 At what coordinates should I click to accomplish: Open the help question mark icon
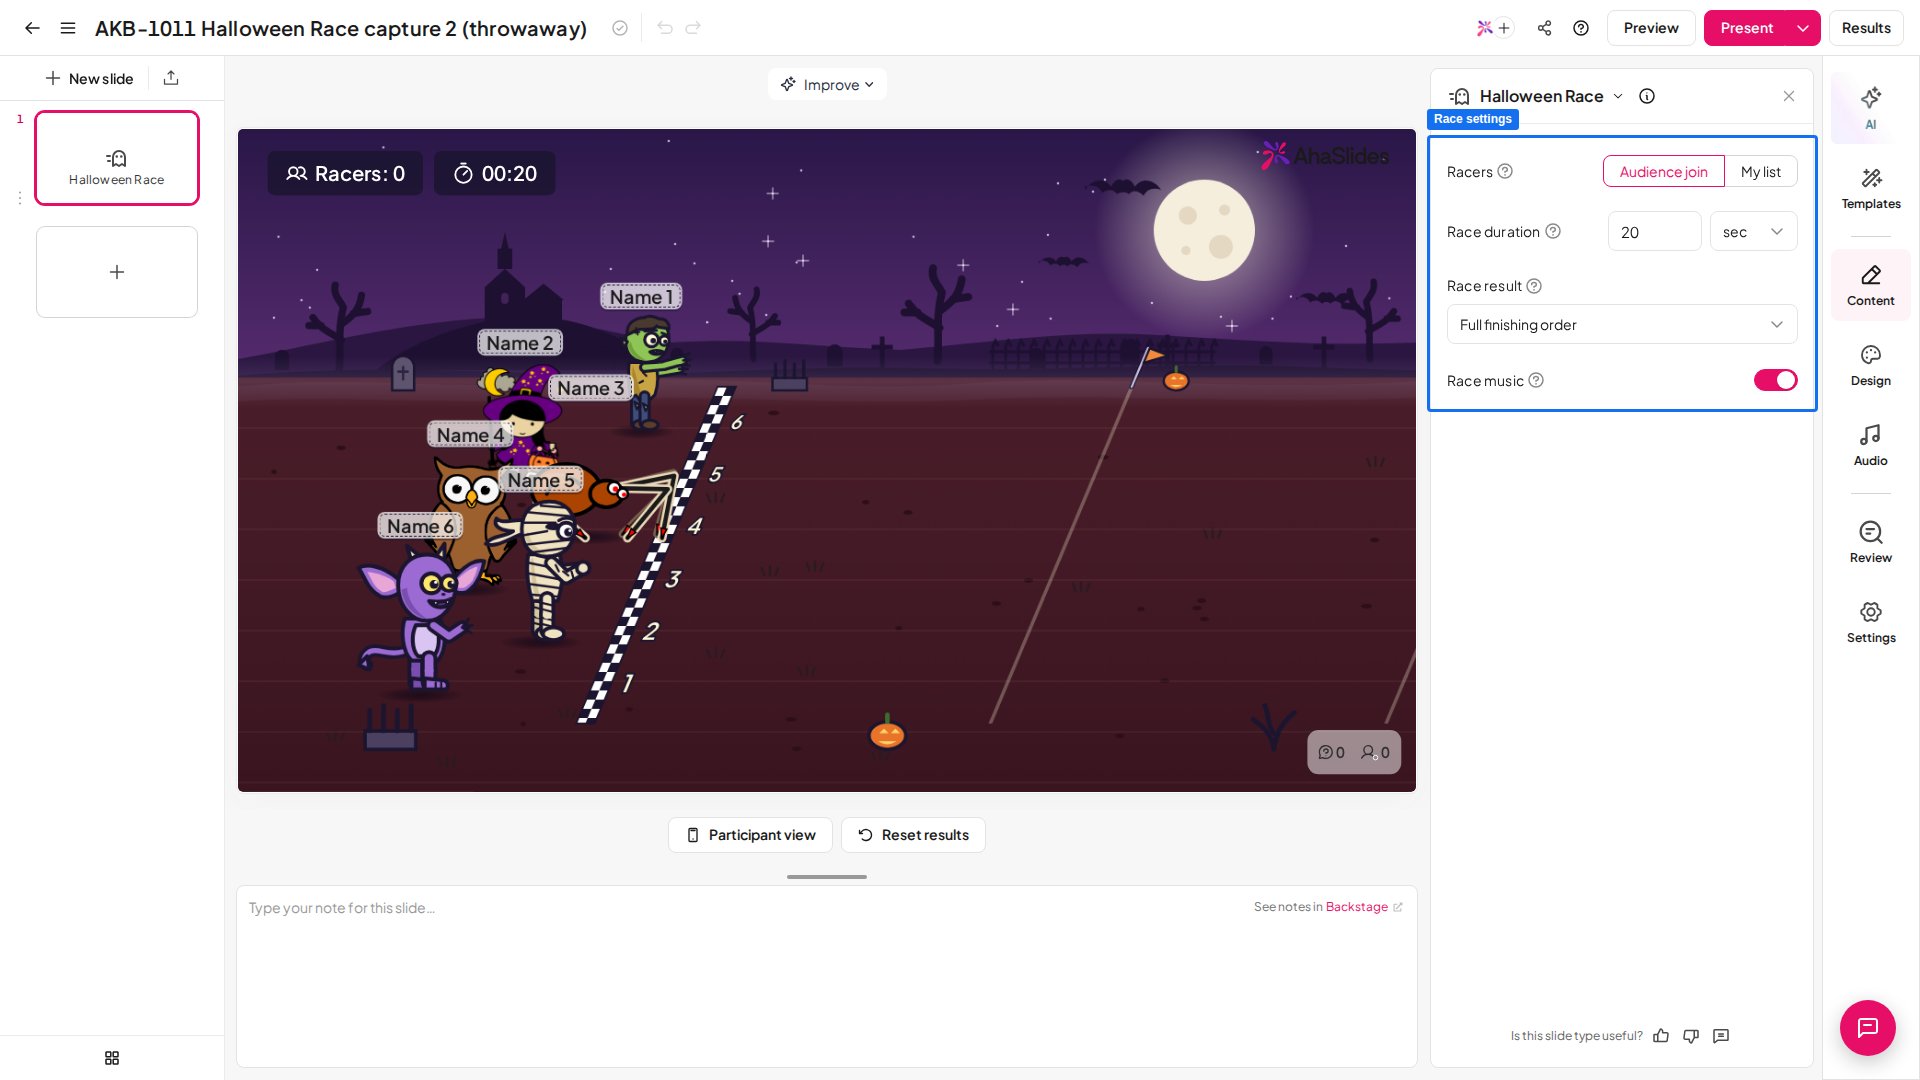1581,28
